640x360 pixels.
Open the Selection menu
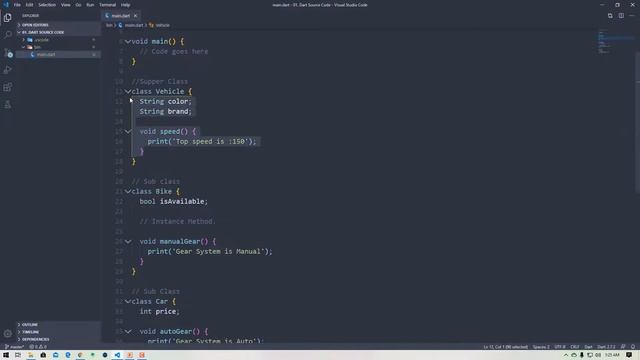47,5
